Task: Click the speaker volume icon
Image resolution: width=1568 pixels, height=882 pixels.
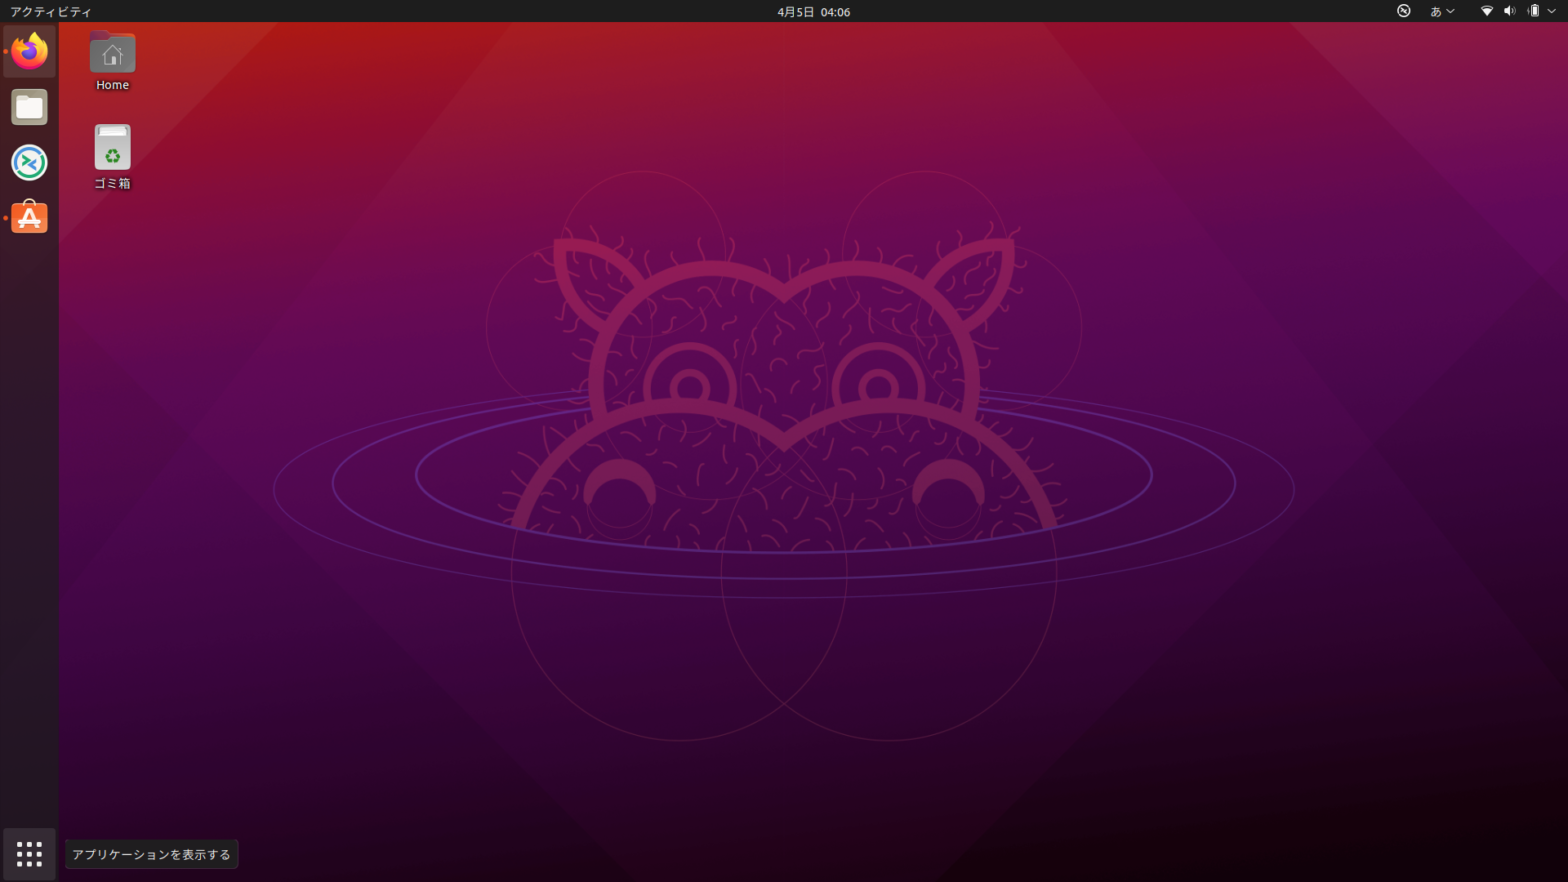Action: point(1509,11)
